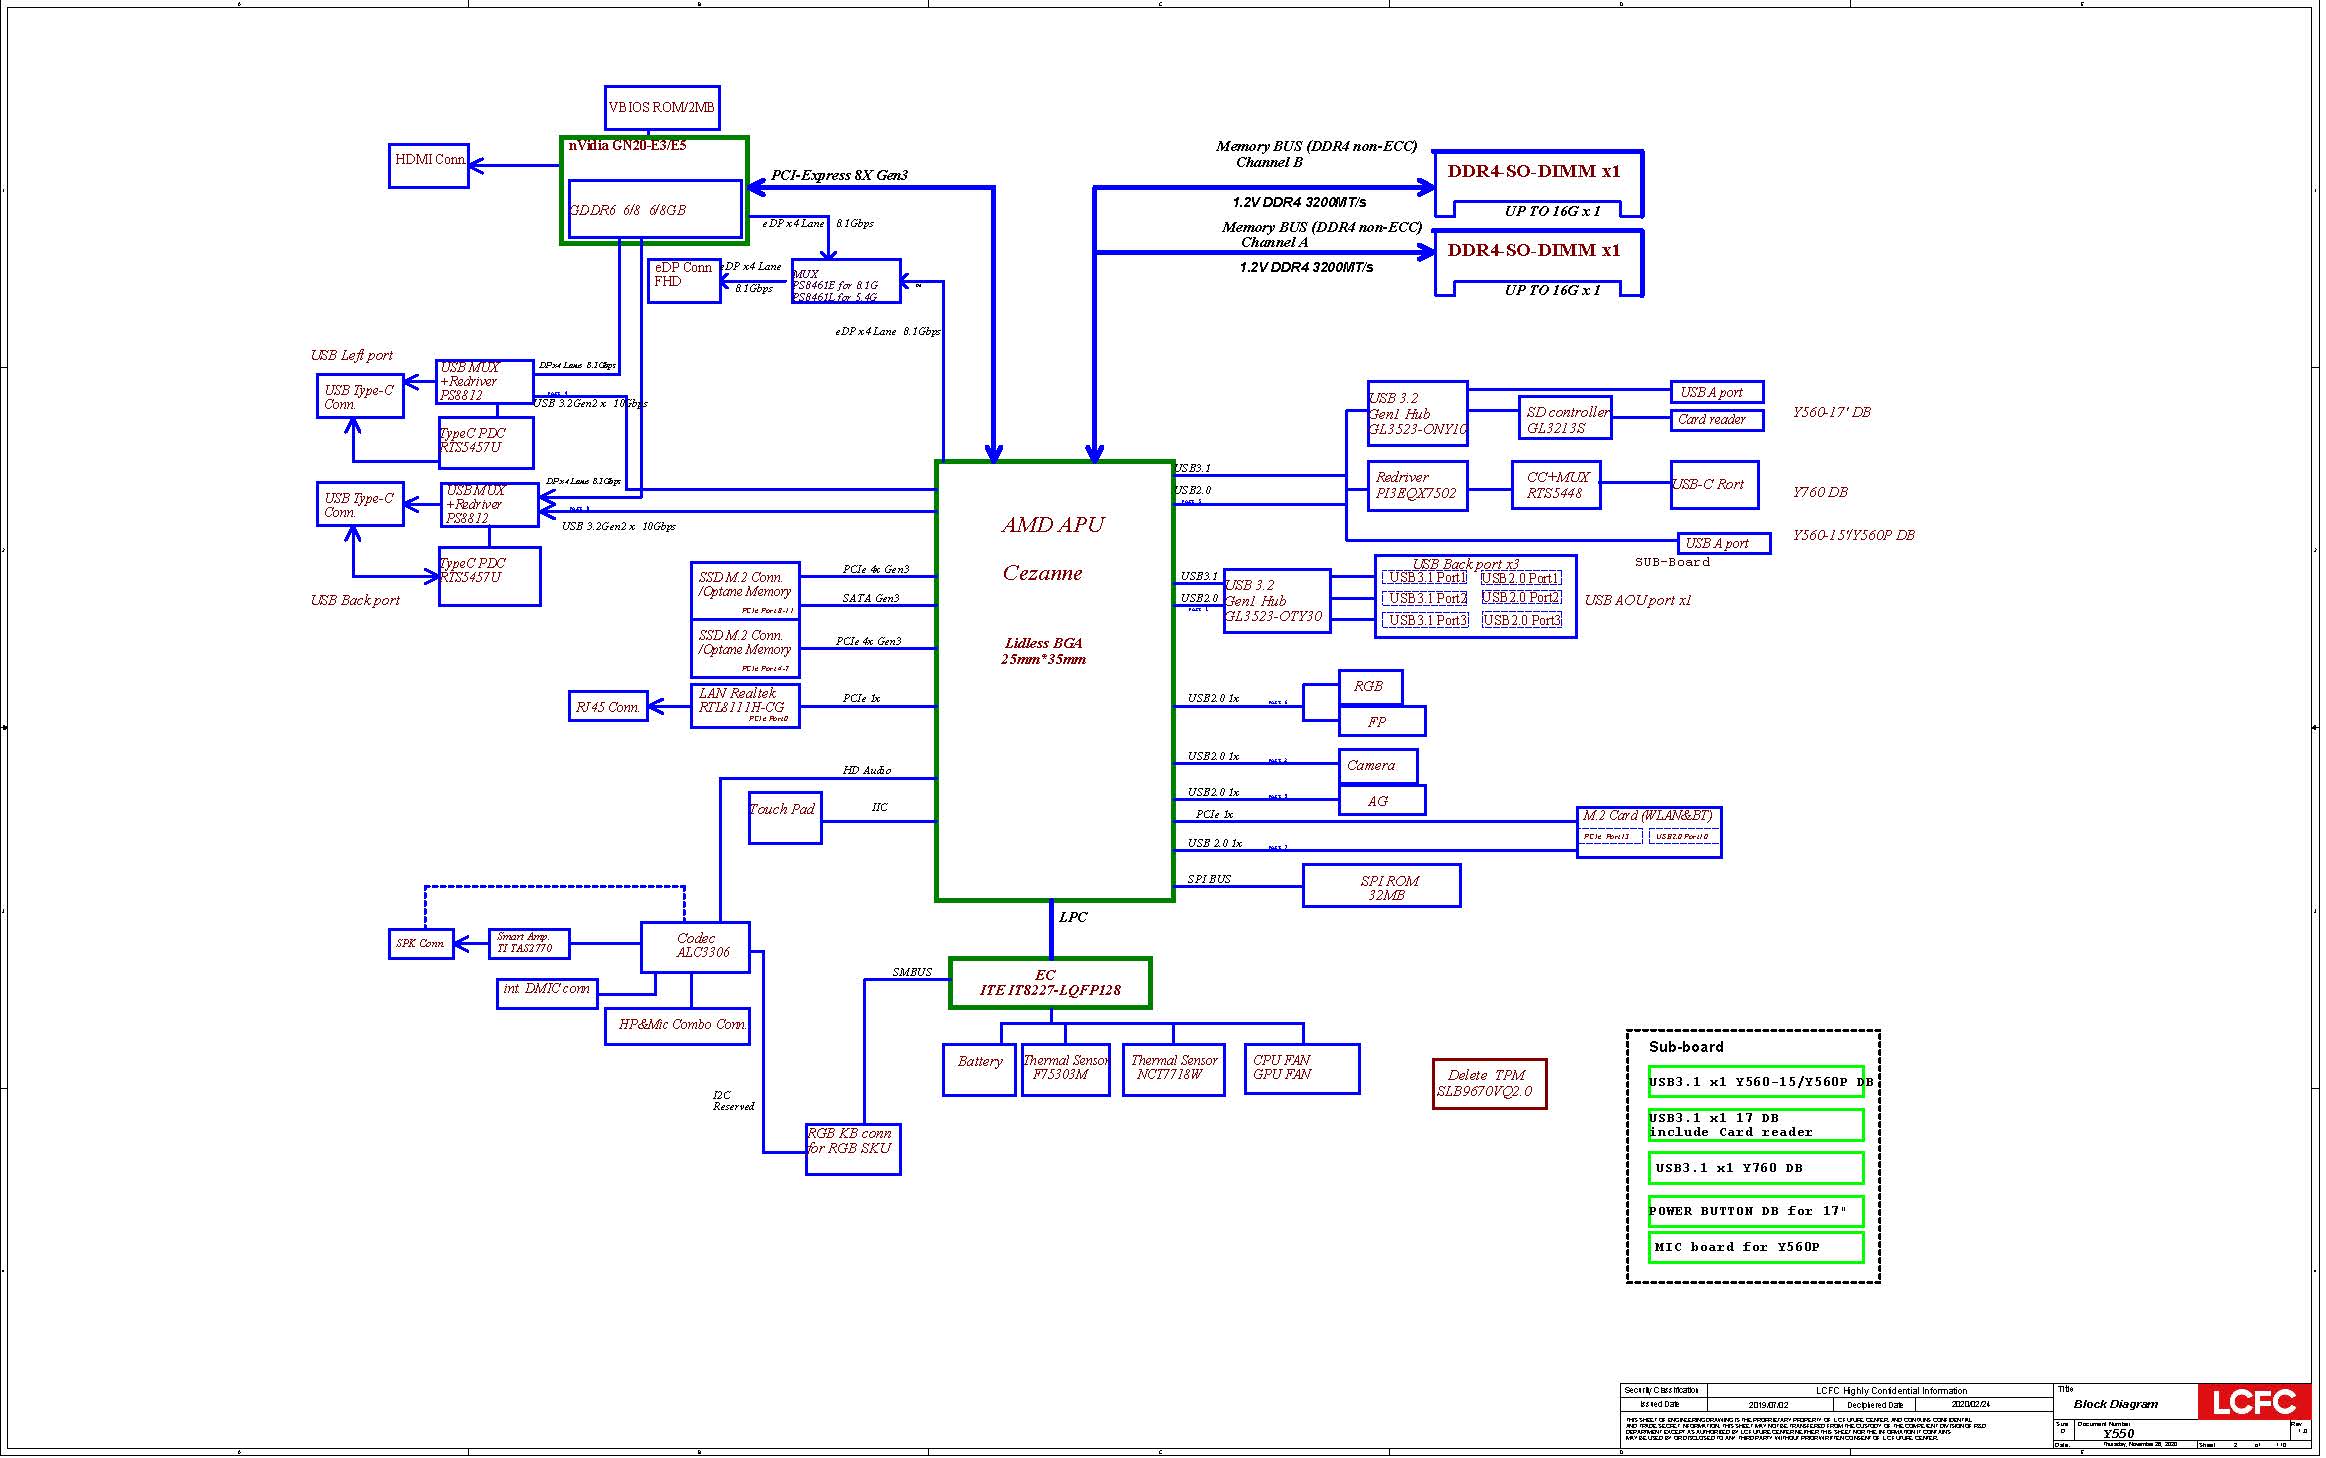Select the Battery box under EC

click(x=979, y=1069)
